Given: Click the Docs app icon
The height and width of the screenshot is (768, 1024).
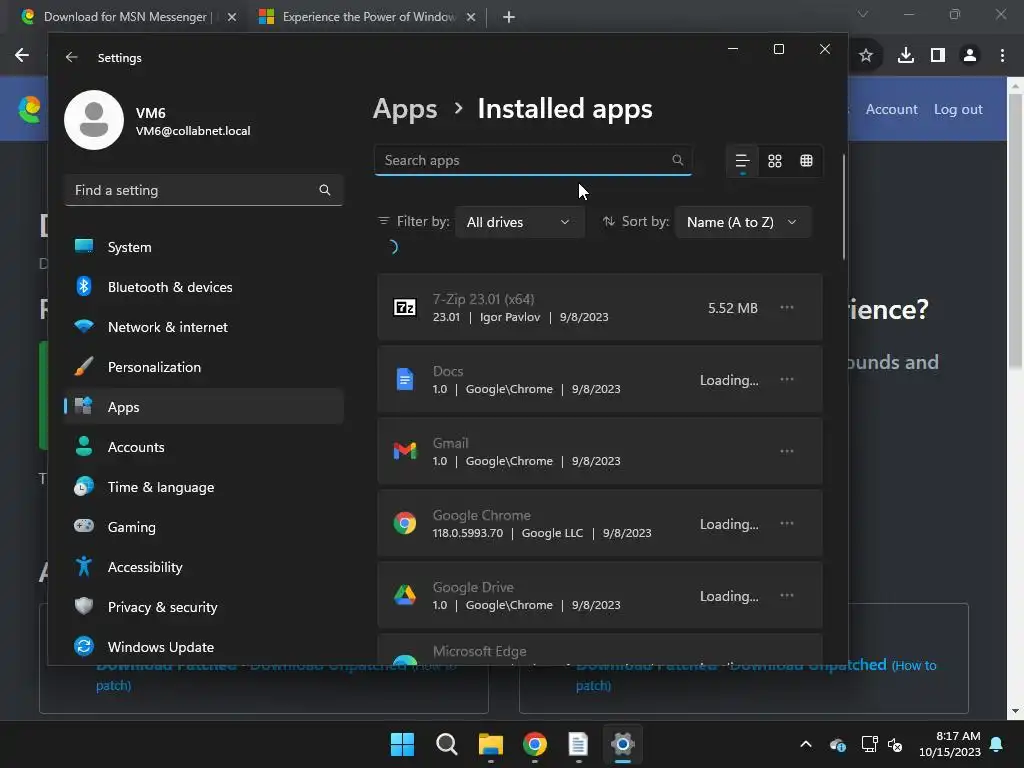Looking at the screenshot, I should click(405, 379).
